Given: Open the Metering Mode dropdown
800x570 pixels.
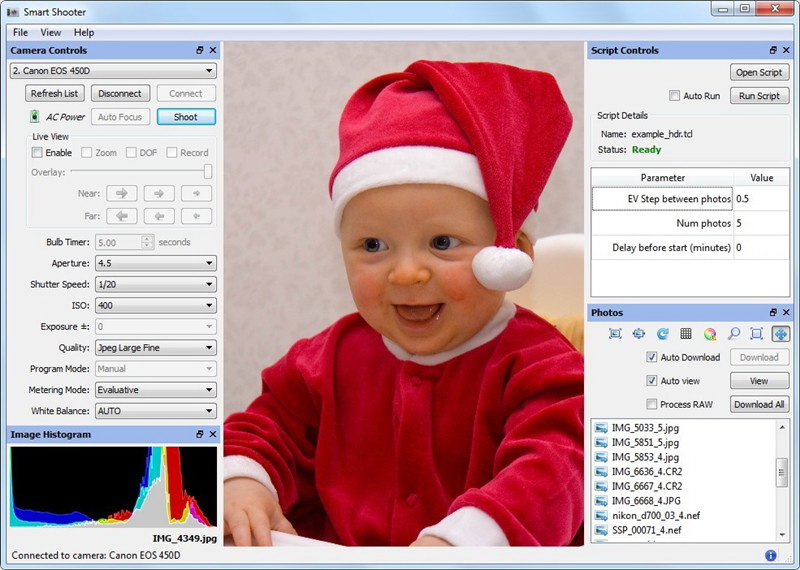Looking at the screenshot, I should tap(156, 390).
